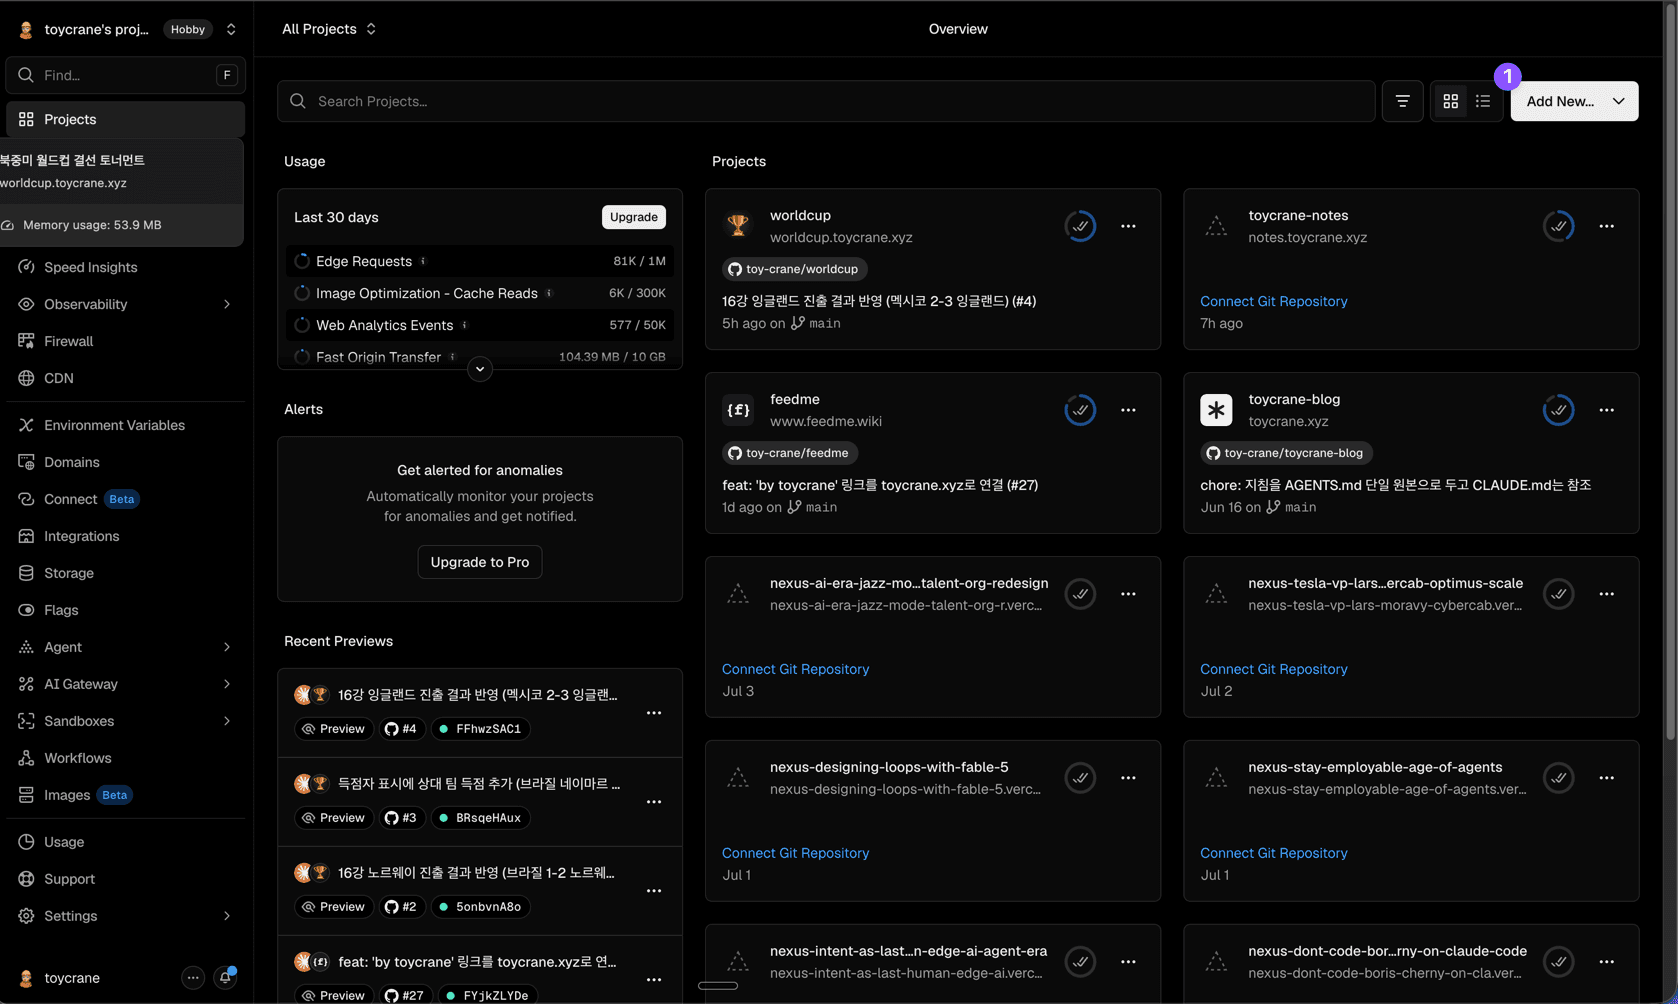Screen dimensions: 1678x1004
Task: Connect Git for nexus-tesla-vp-lars project
Action: point(1274,669)
